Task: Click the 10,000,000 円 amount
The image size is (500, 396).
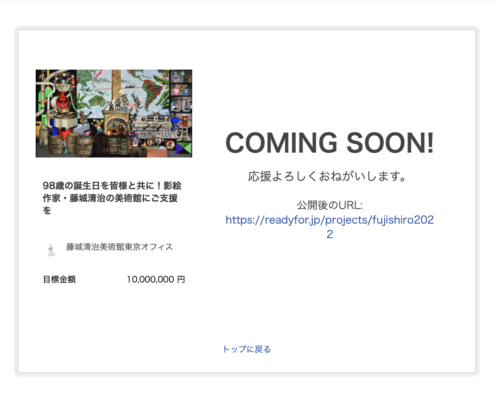Action: pyautogui.click(x=156, y=279)
